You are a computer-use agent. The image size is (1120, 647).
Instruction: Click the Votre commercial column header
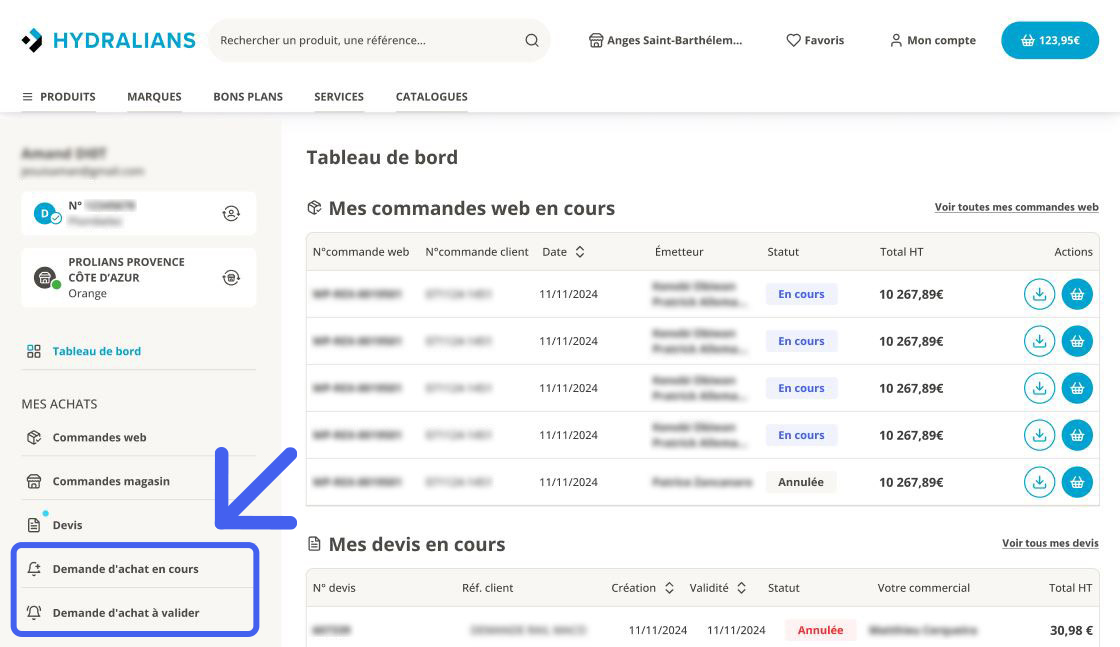tap(924, 588)
